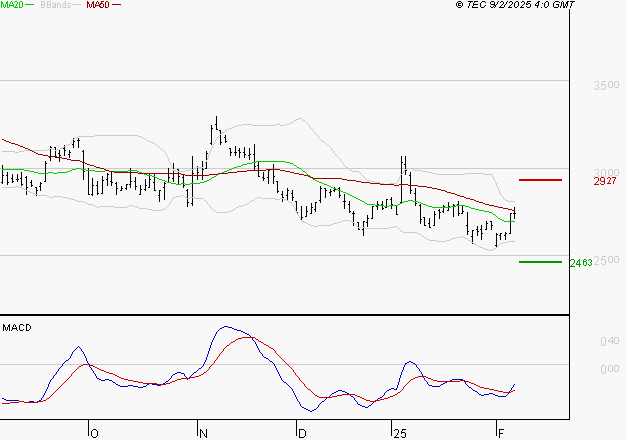Viewport: 627px width, 440px height.
Task: Click the red 2927 resistance value
Action: click(x=605, y=182)
